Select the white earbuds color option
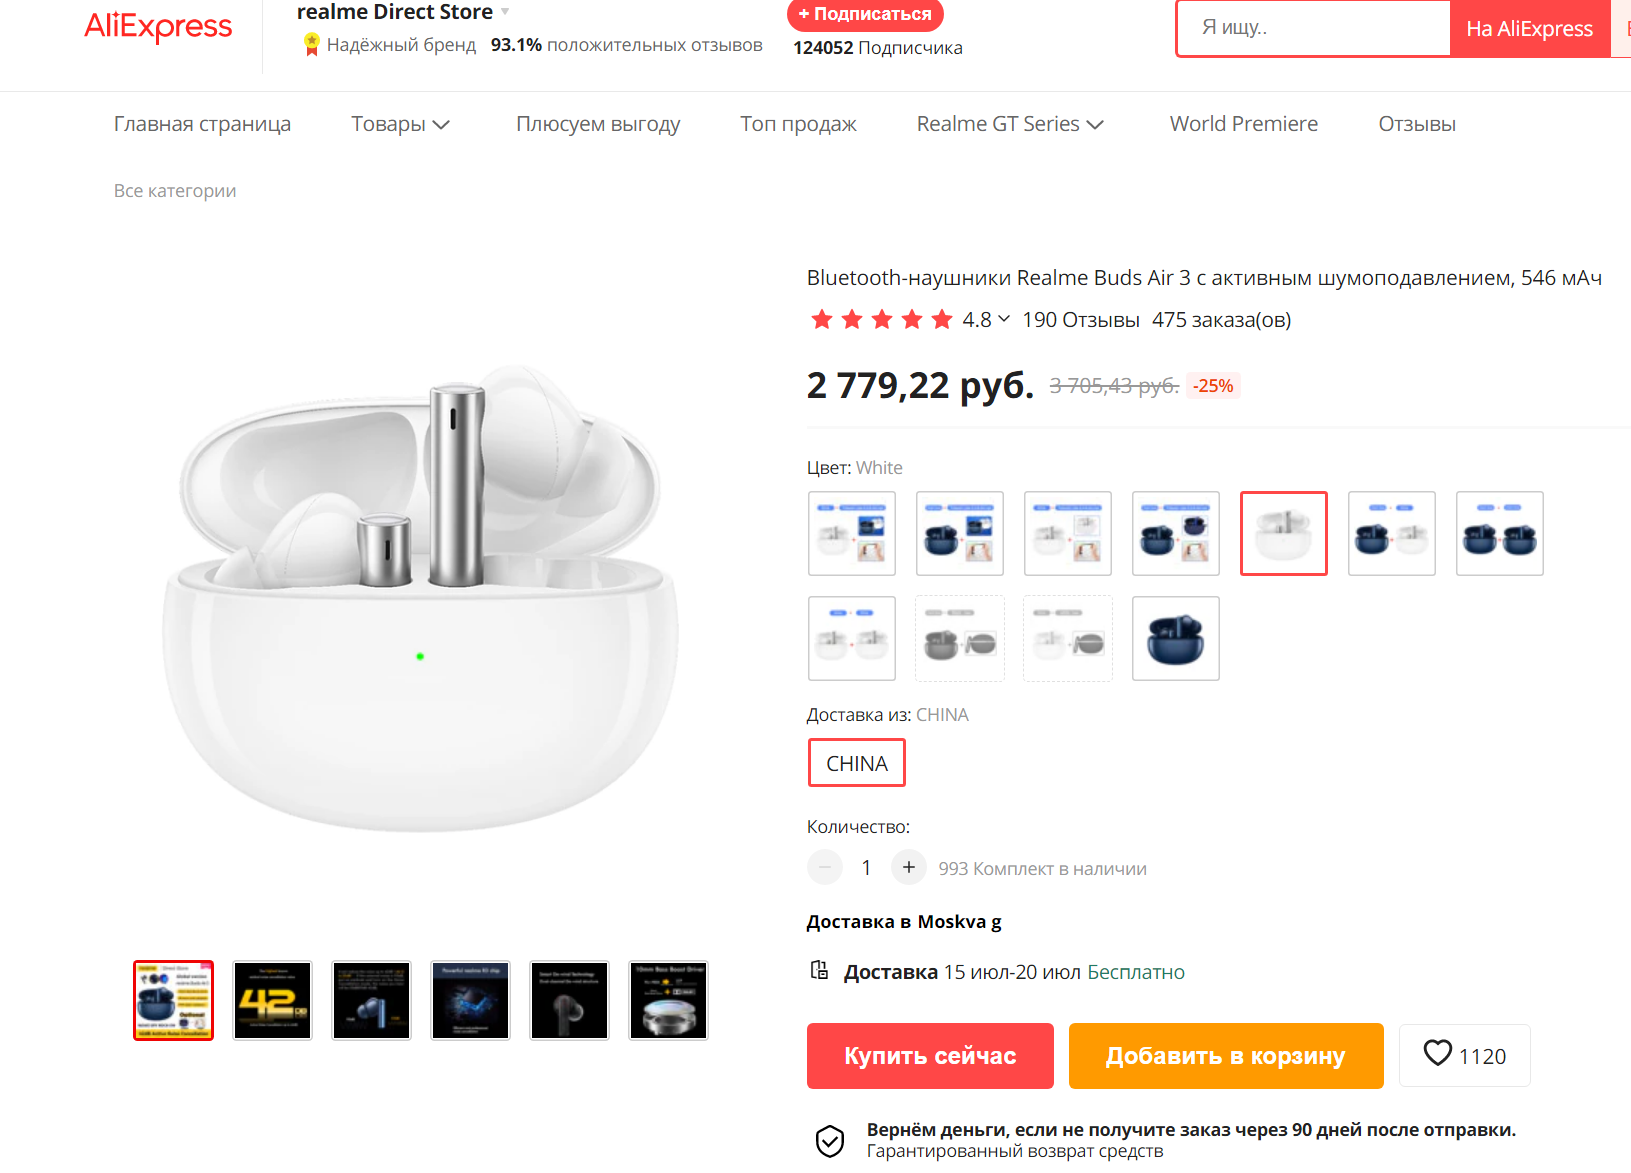1631x1173 pixels. pyautogui.click(x=1283, y=533)
